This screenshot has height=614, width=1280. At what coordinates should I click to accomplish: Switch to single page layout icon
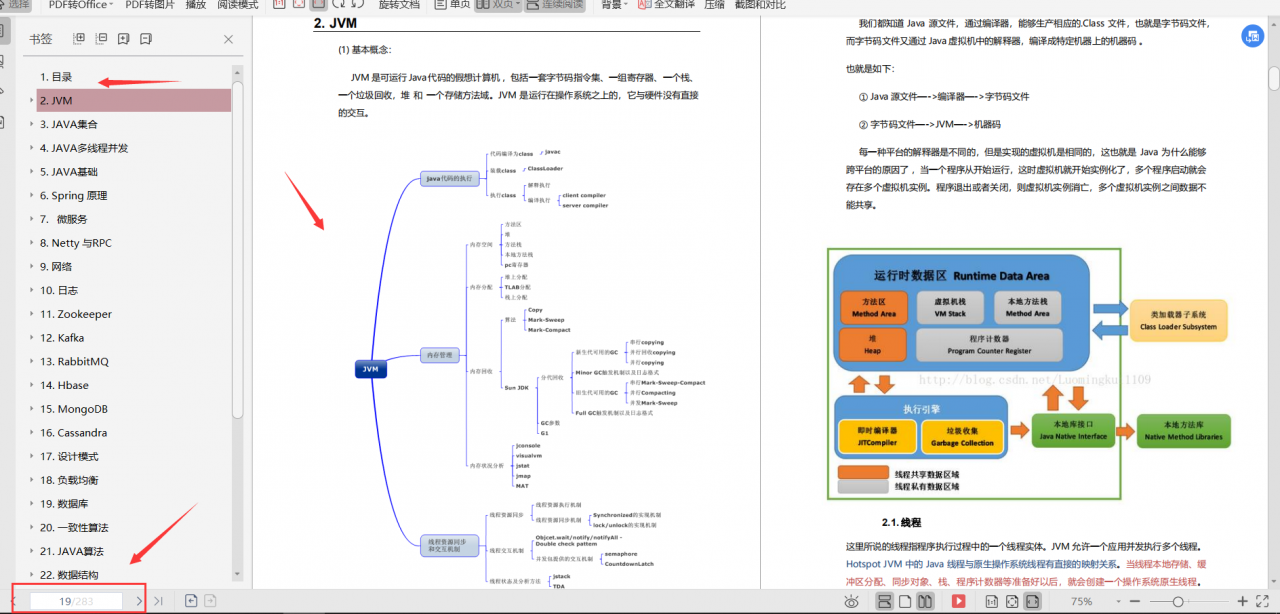click(x=905, y=601)
